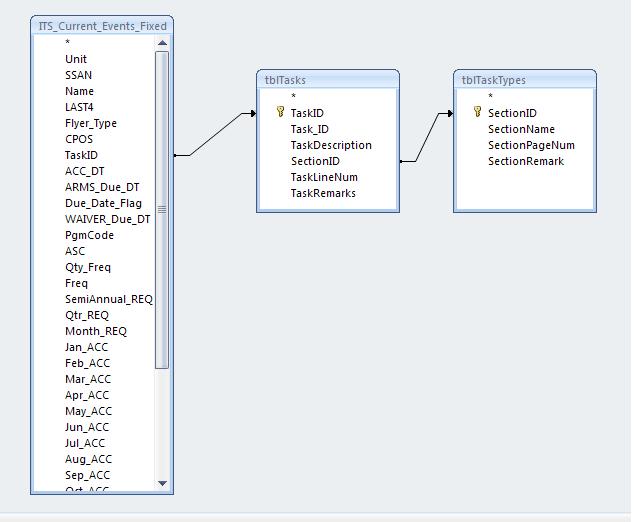The height and width of the screenshot is (522, 640).
Task: Select the join line between ITS_Current_Events_Fixed and tblTasks
Action: click(216, 134)
